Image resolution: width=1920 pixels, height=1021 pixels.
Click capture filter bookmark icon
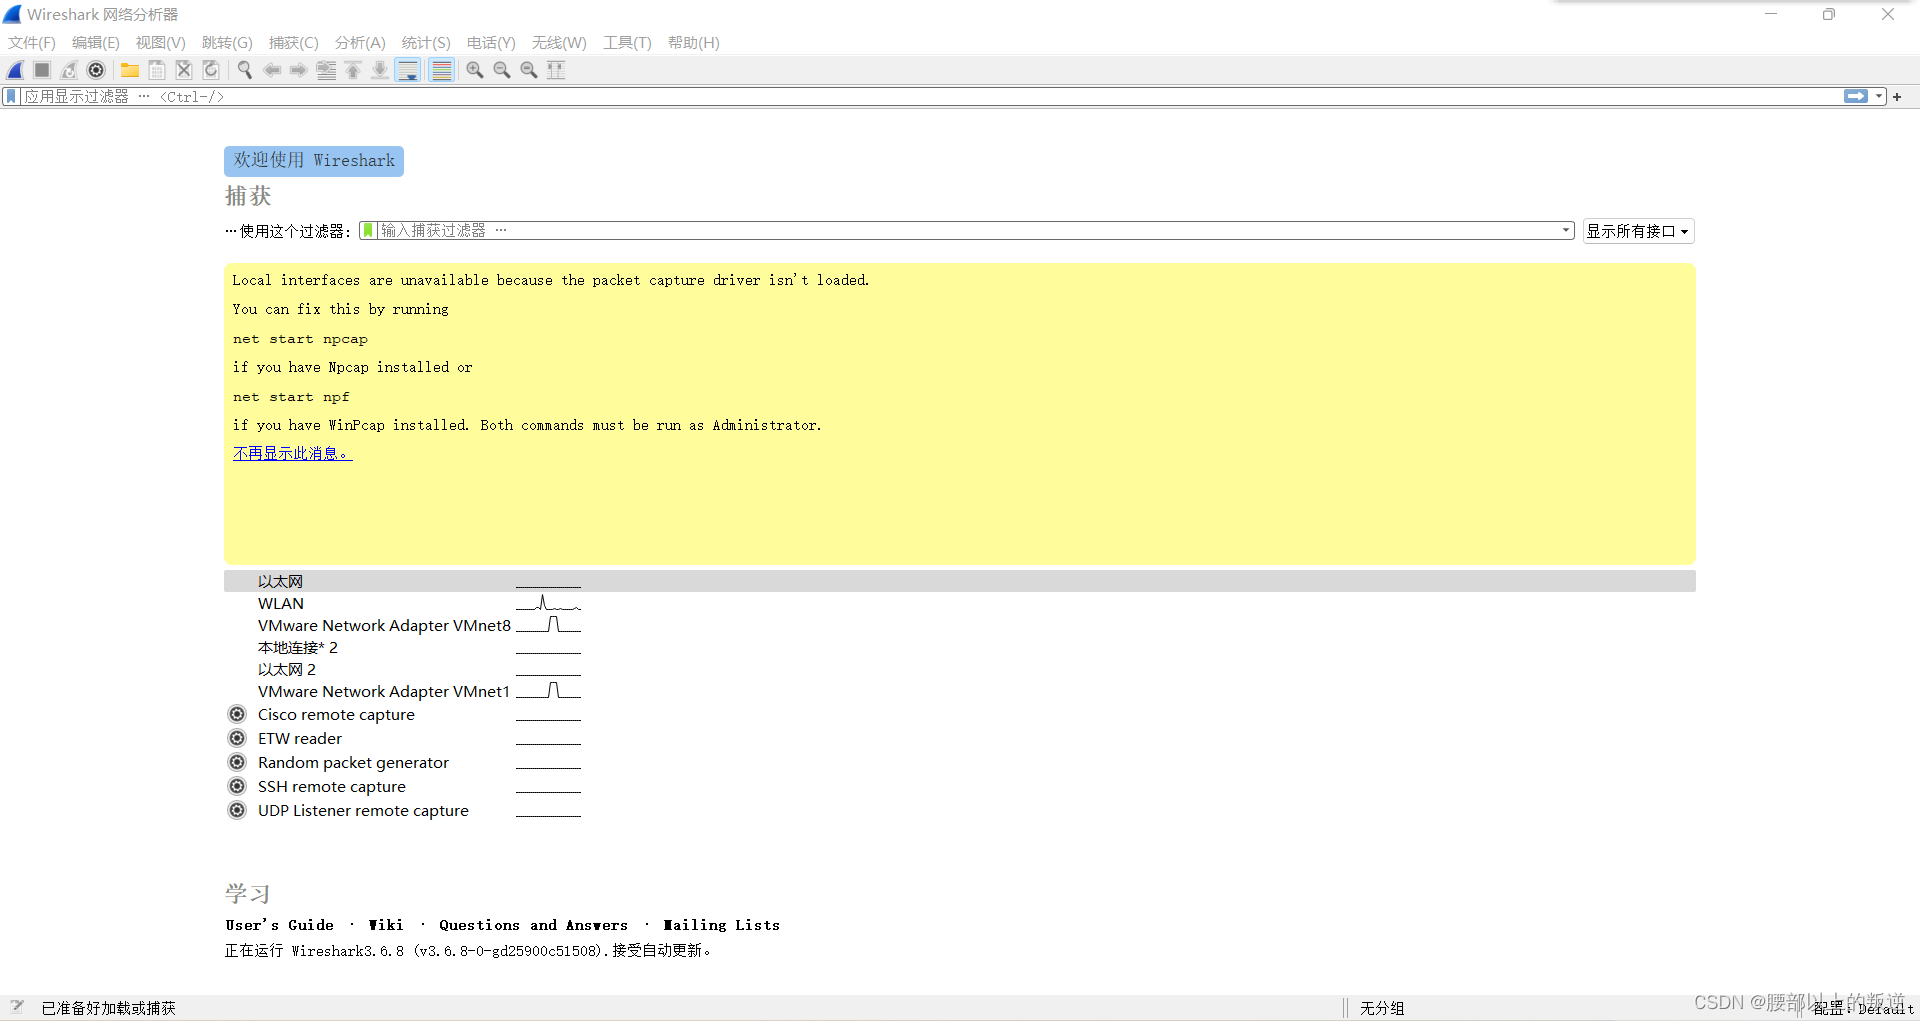click(368, 231)
